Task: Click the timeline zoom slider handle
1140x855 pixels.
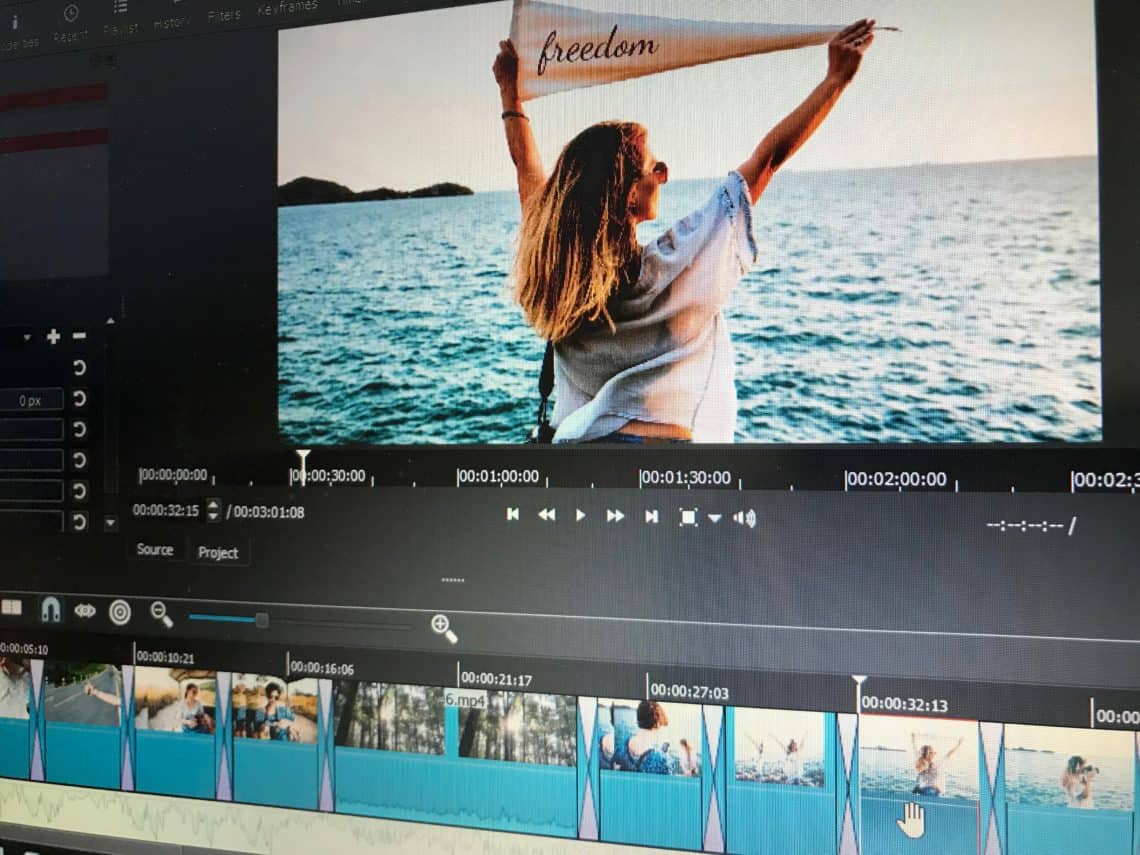Action: click(x=262, y=620)
